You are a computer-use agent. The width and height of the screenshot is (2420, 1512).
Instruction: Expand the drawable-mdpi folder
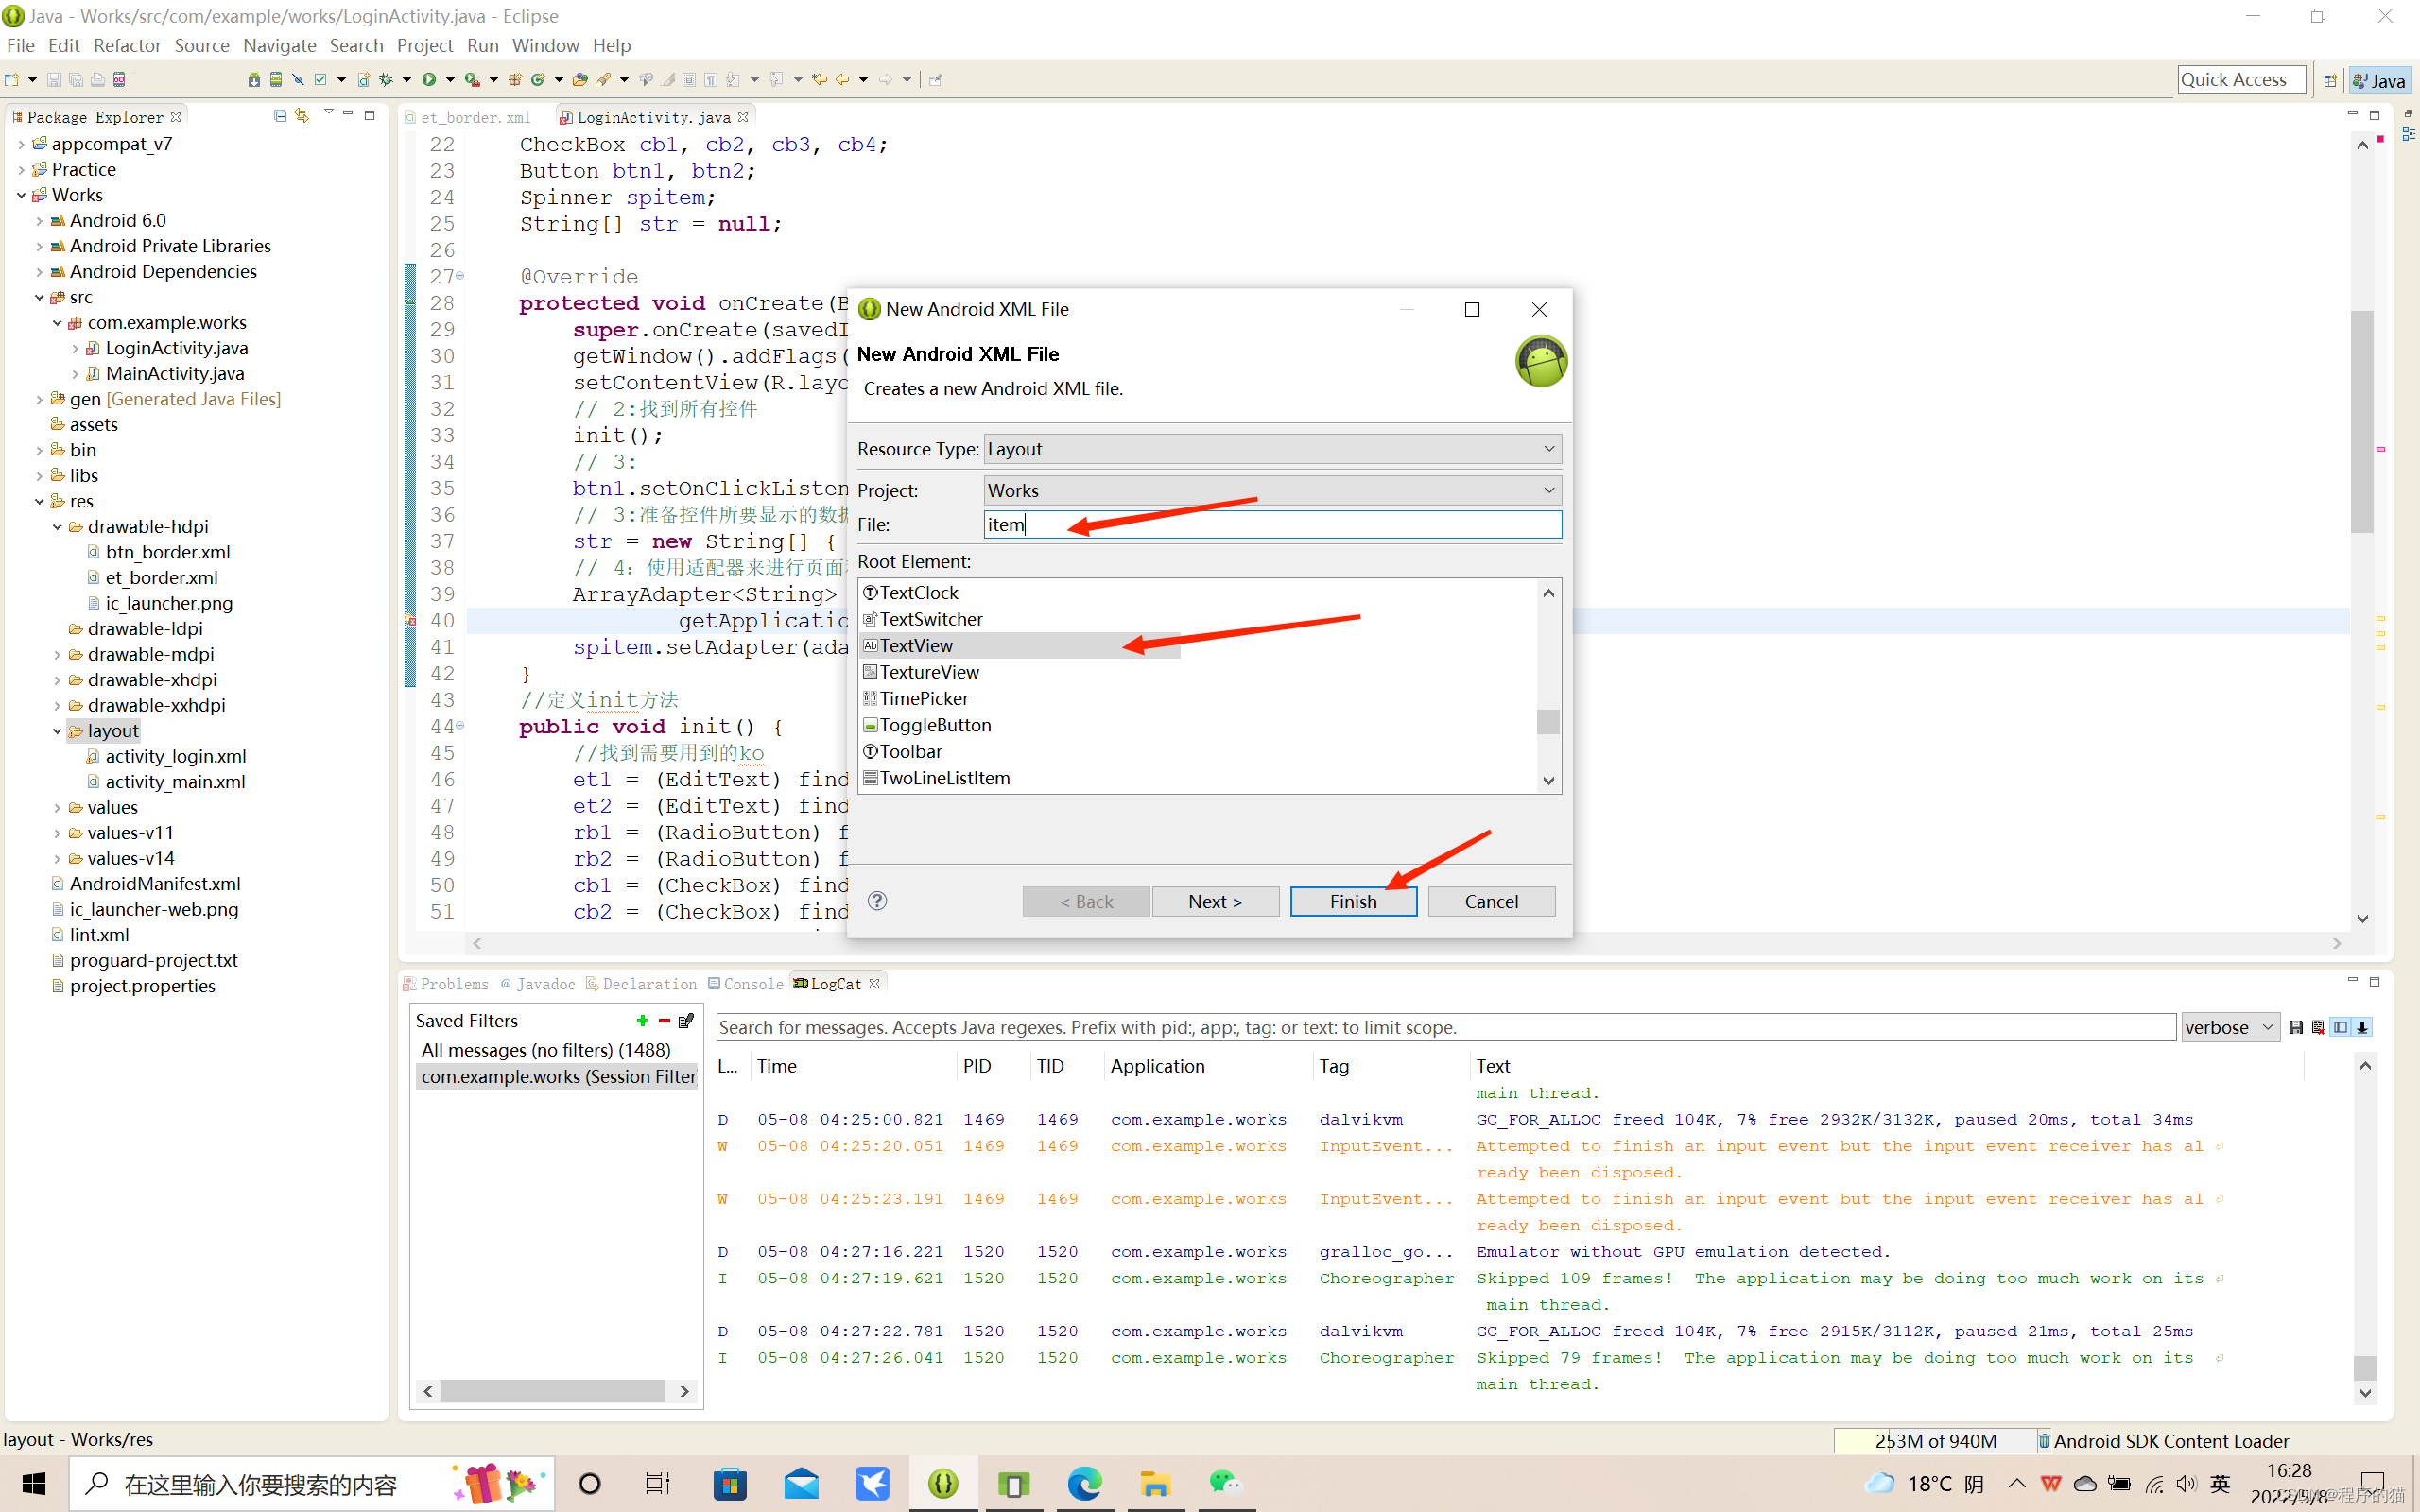click(x=58, y=655)
